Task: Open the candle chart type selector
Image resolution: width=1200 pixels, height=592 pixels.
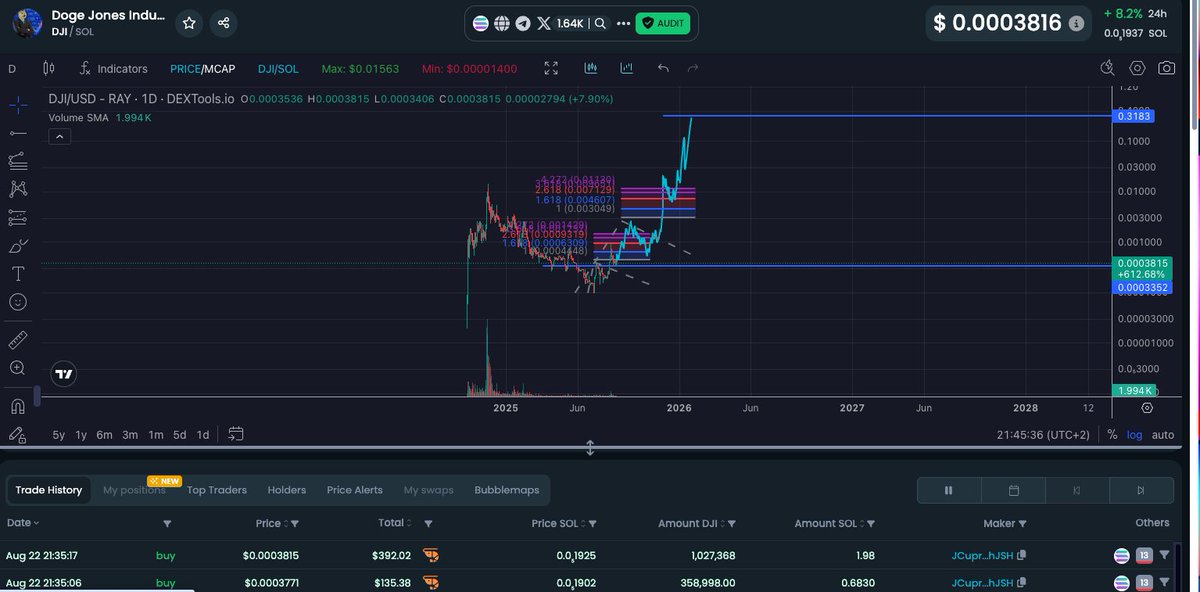Action: click(x=49, y=68)
